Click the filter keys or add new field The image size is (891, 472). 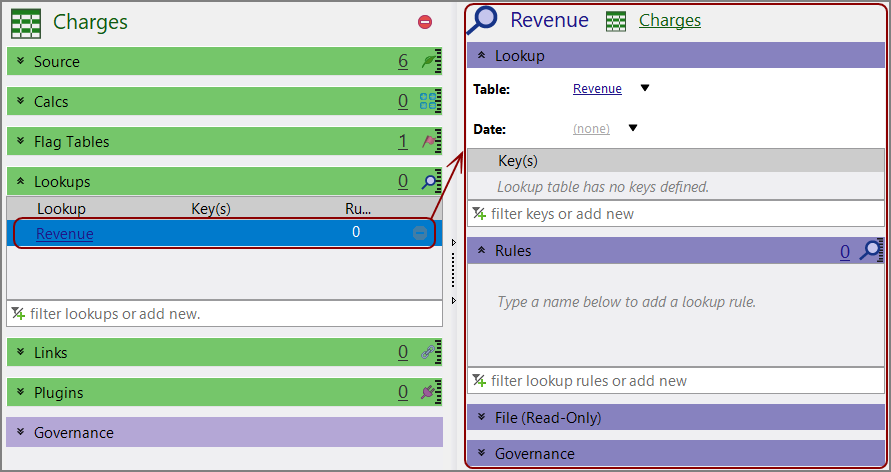pos(676,214)
